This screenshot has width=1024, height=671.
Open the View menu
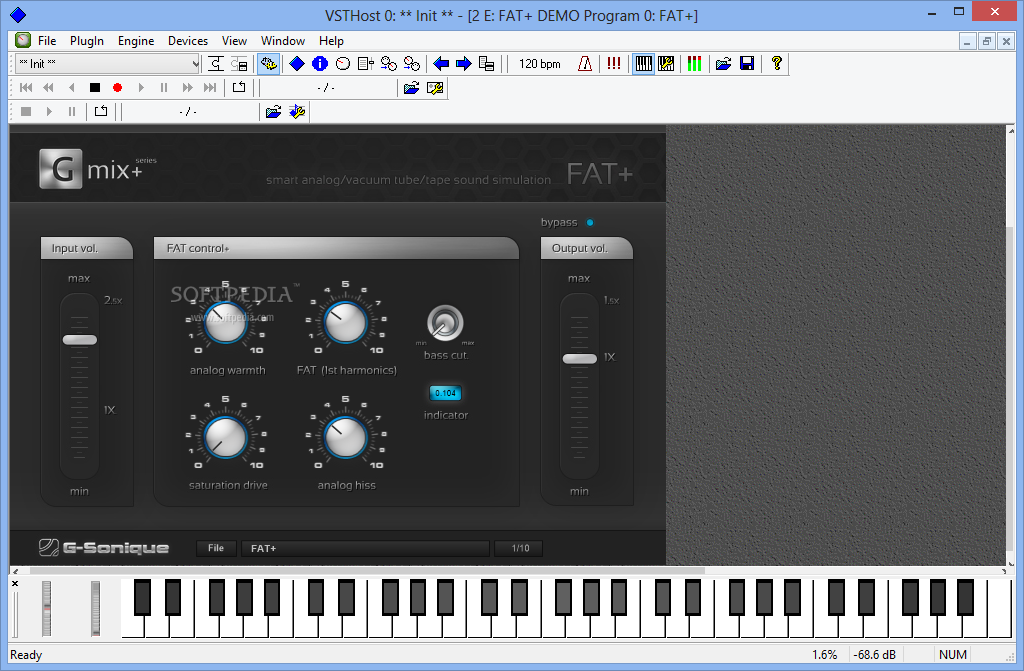click(234, 41)
